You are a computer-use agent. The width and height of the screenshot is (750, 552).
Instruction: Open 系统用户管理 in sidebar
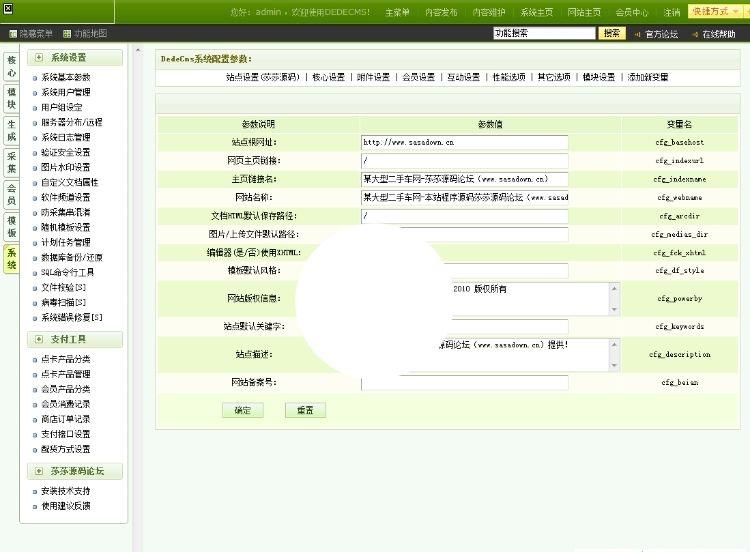[66, 92]
